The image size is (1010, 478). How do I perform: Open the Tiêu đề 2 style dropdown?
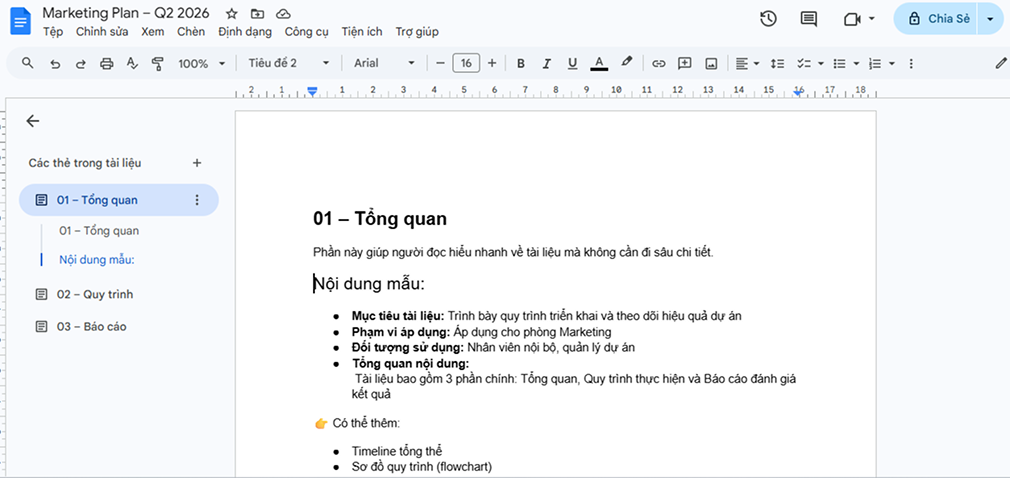click(x=289, y=63)
